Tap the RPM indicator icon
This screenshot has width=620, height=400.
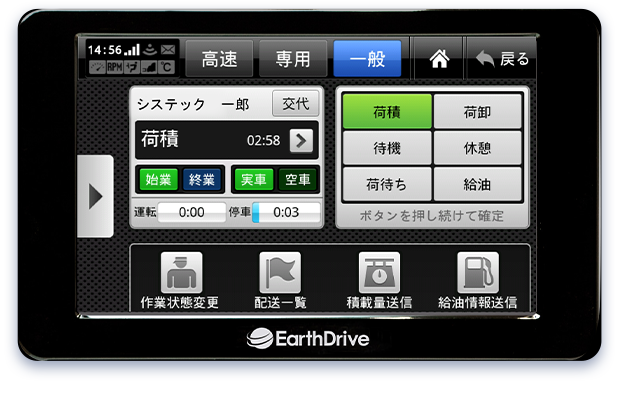[115, 67]
